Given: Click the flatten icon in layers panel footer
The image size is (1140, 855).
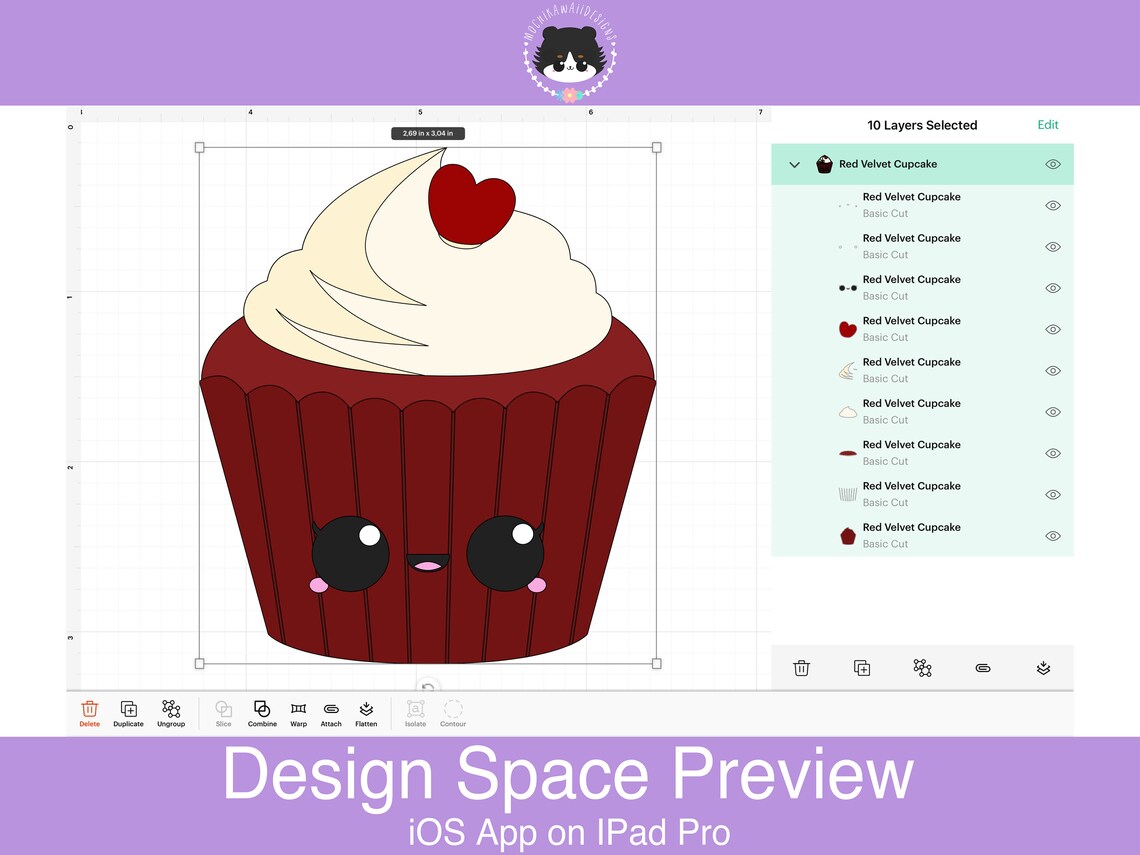Looking at the screenshot, I should (1043, 667).
